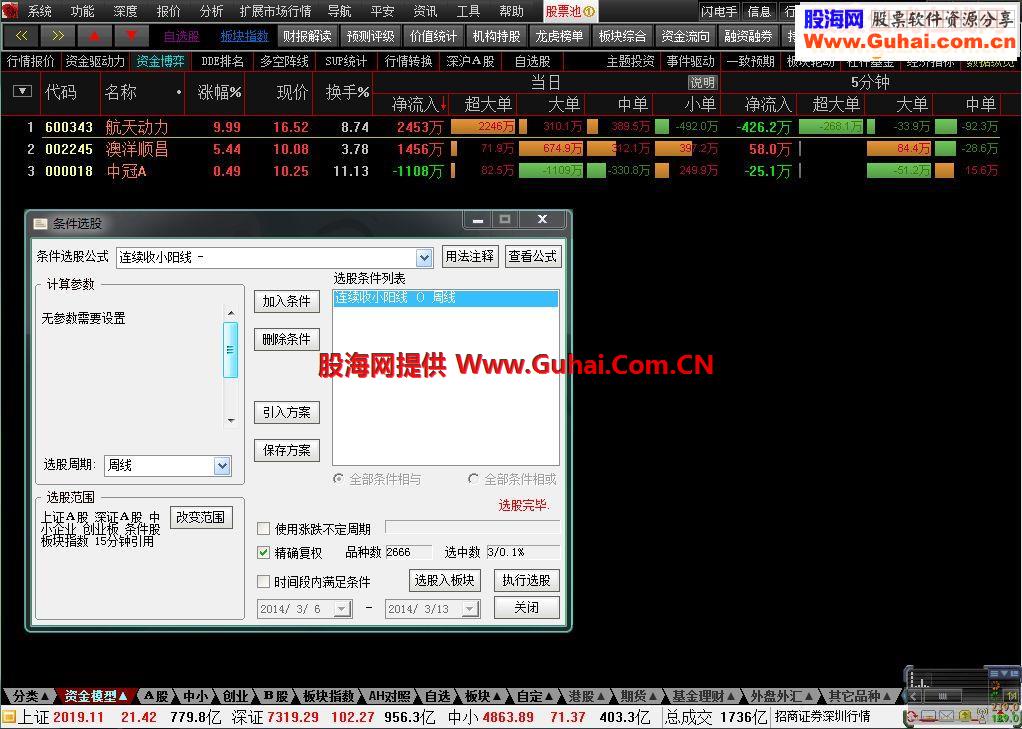Select 连续收小阳线 condition in list
1022x729 pixels.
coord(445,298)
